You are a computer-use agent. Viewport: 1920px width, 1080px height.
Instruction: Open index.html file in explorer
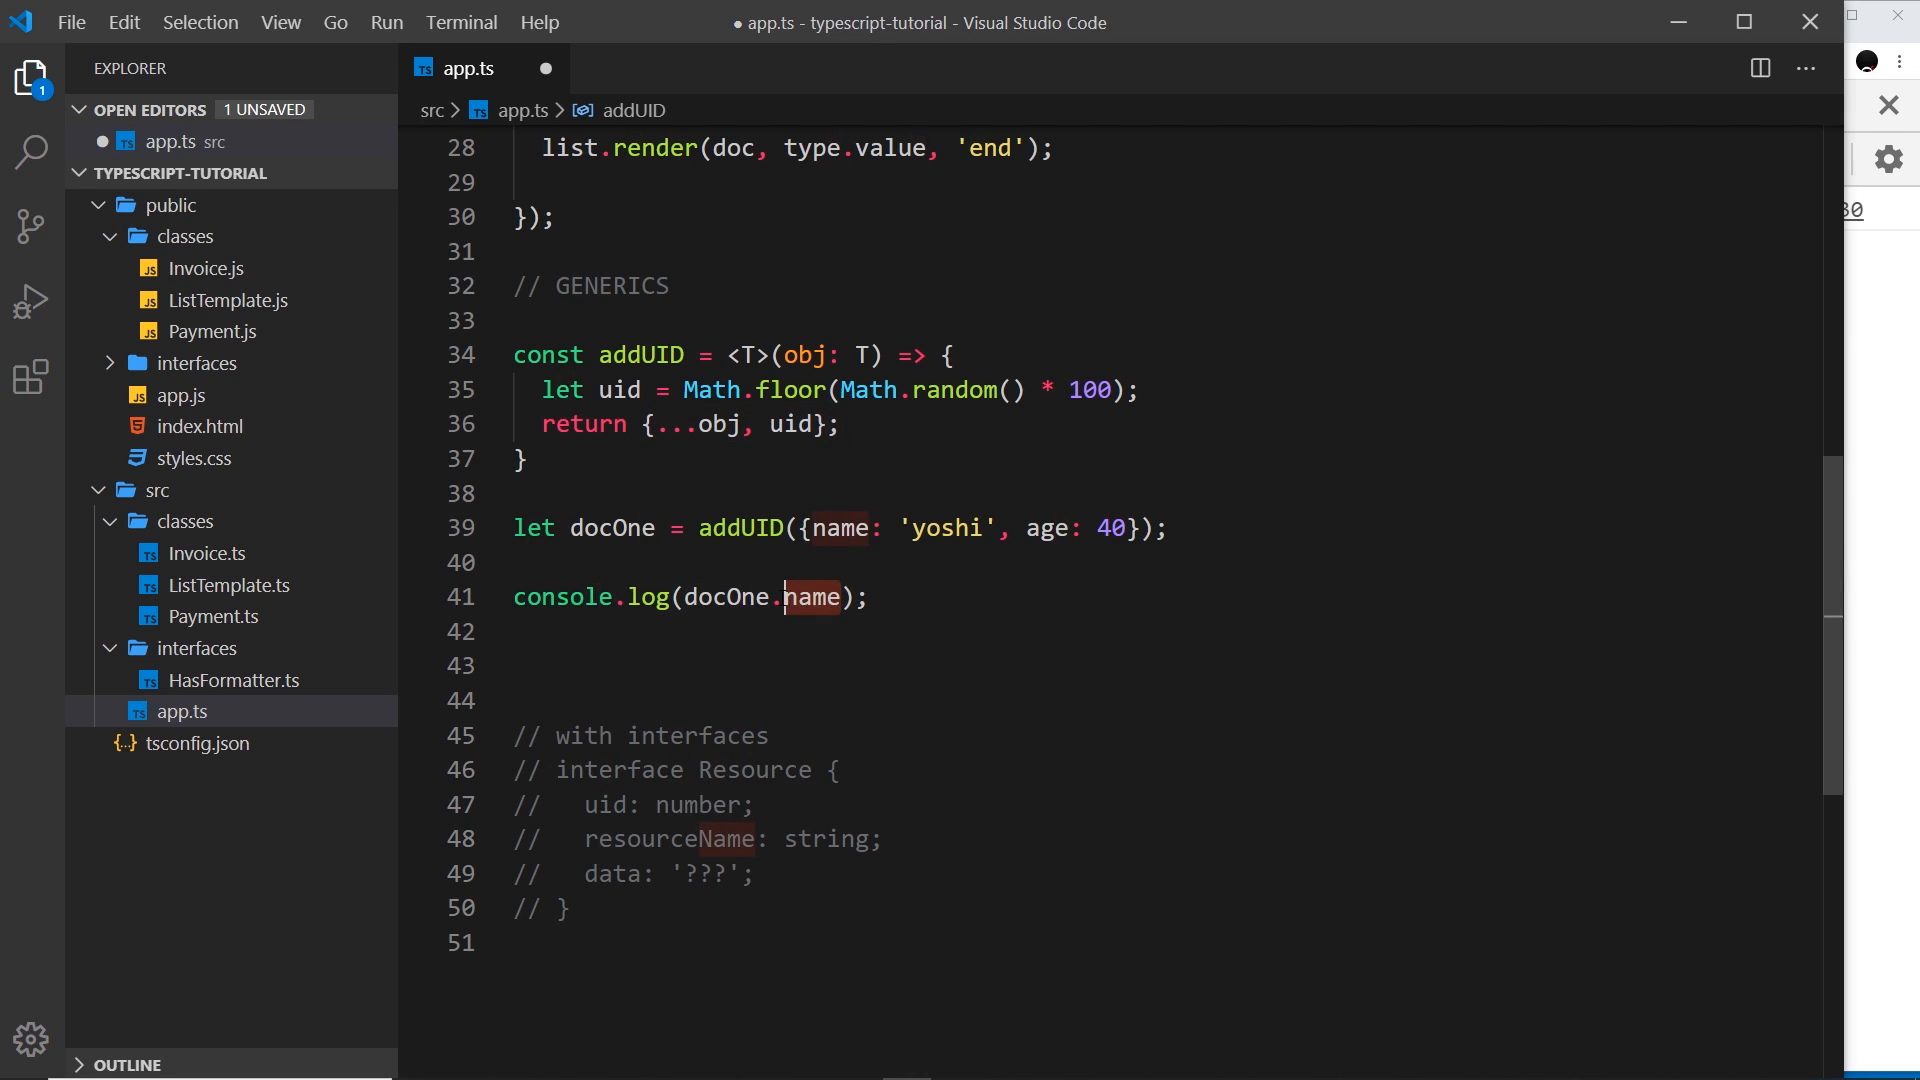[x=200, y=426]
